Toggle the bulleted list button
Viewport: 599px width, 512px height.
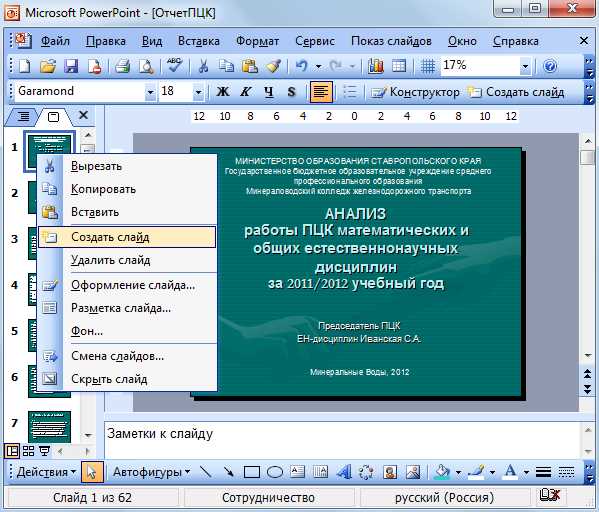click(350, 92)
